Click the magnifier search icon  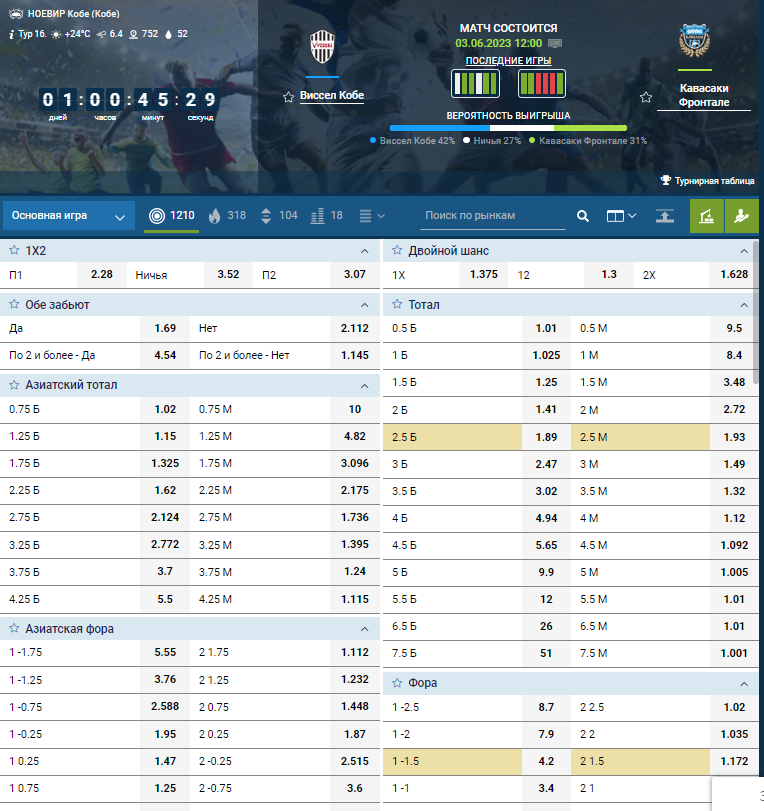(x=583, y=216)
